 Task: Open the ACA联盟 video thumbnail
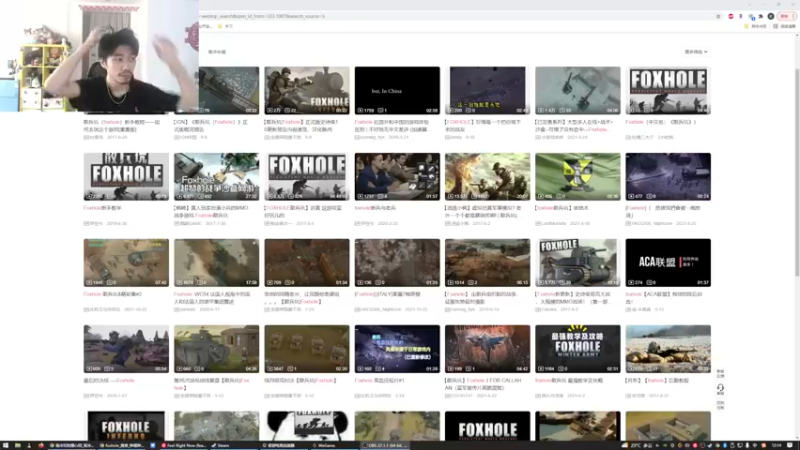[x=668, y=262]
